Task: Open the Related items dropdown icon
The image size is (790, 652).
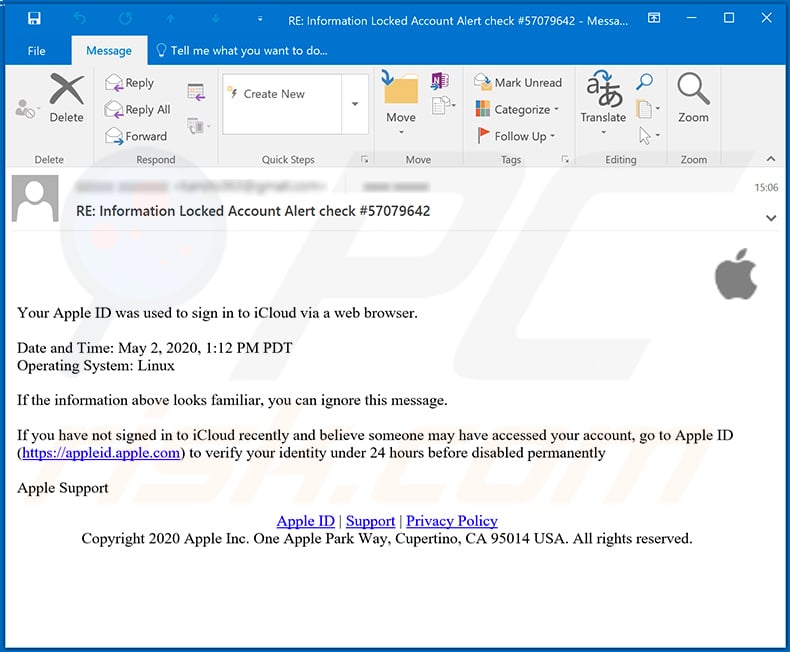Action: point(648,109)
